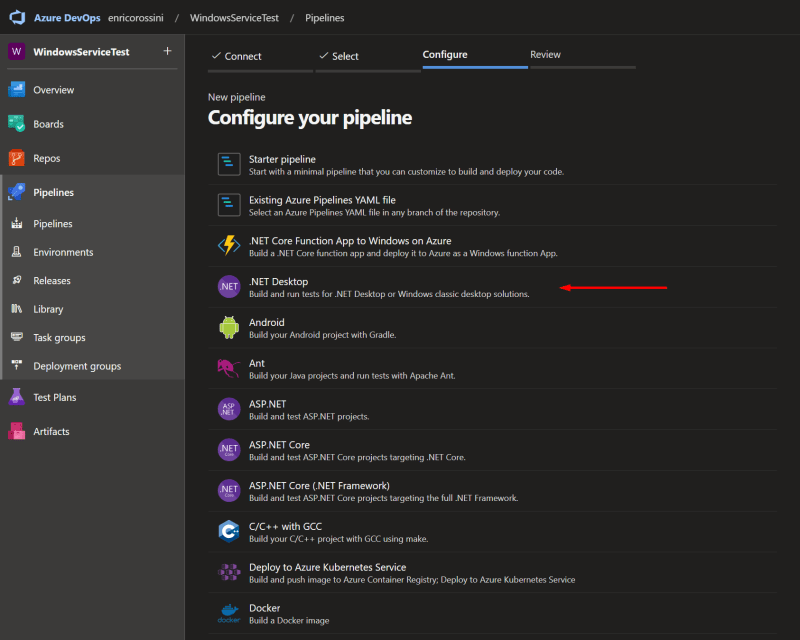Open the Repos section label
Viewport: 800px width, 640px height.
[46, 158]
